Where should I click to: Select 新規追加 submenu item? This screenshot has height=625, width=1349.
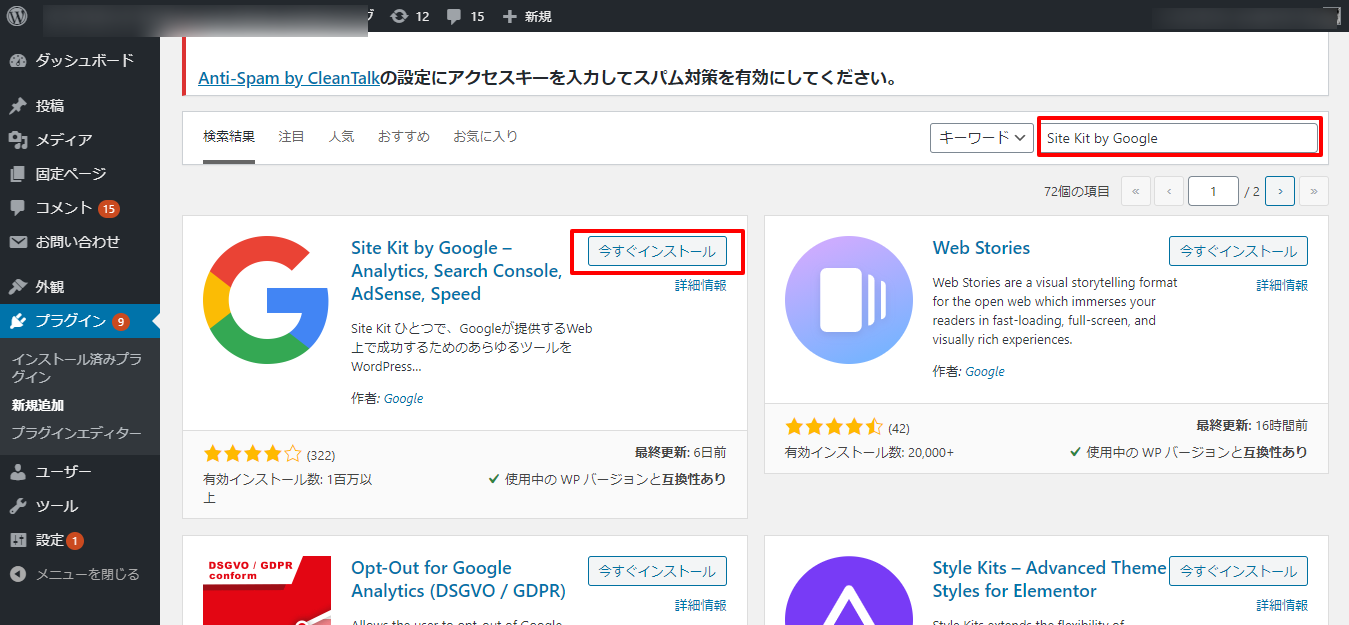pos(38,405)
